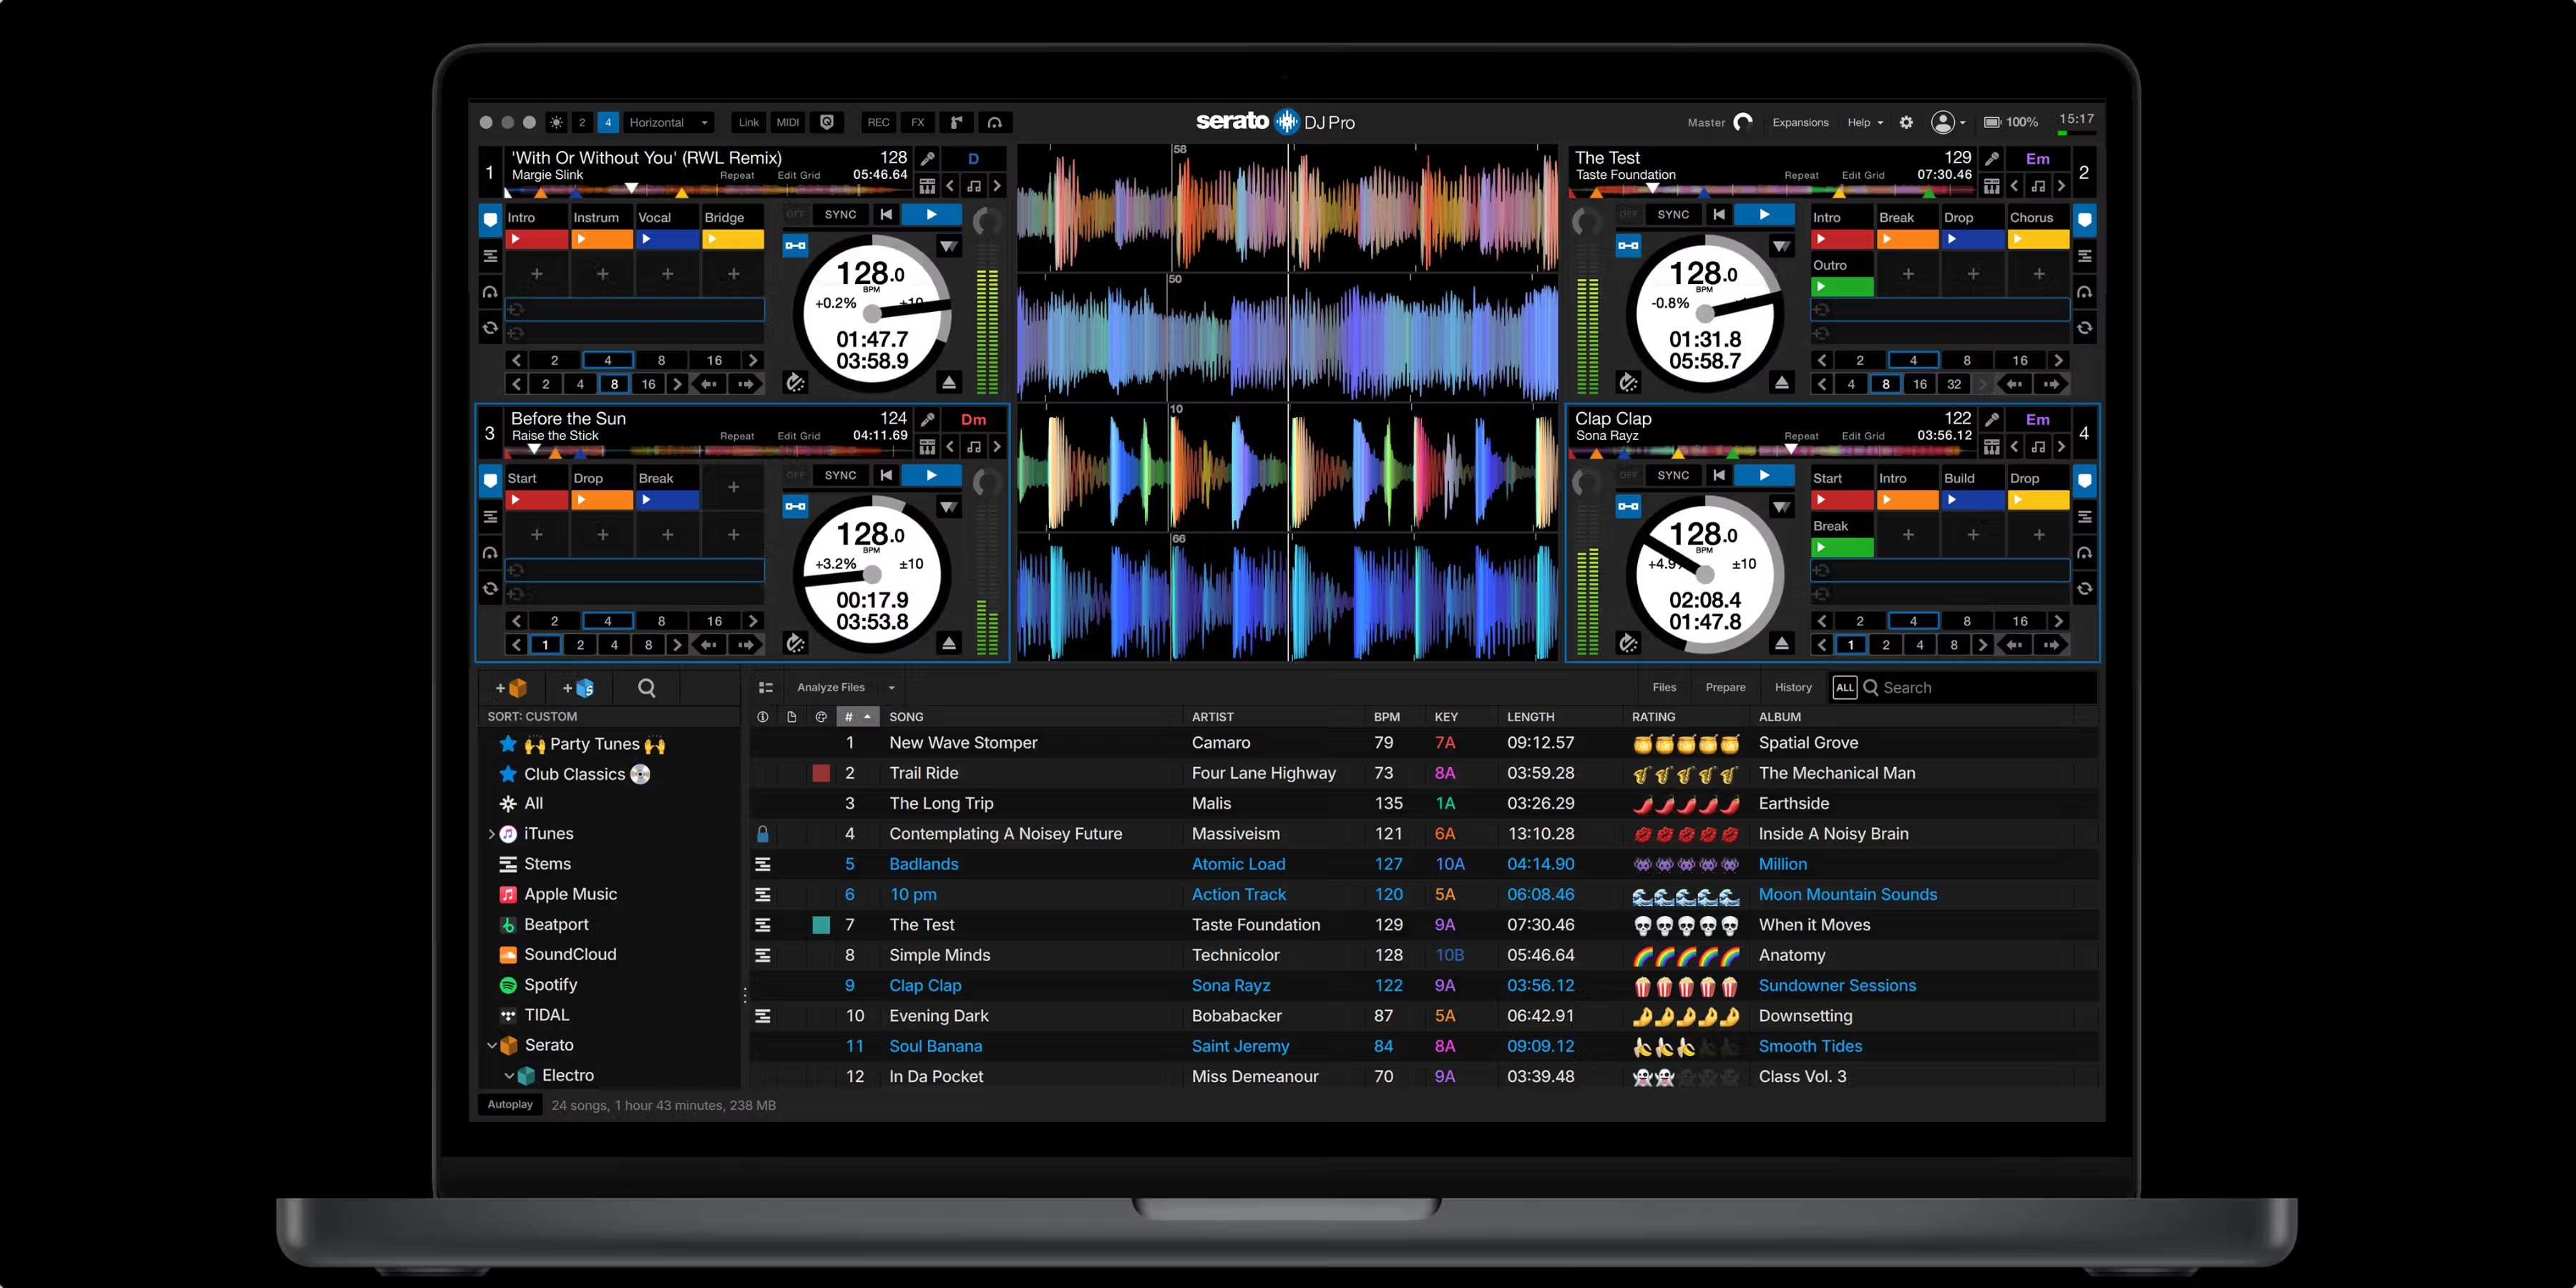Open the deck 1 pitch 'n time keyboard icon

(x=927, y=186)
